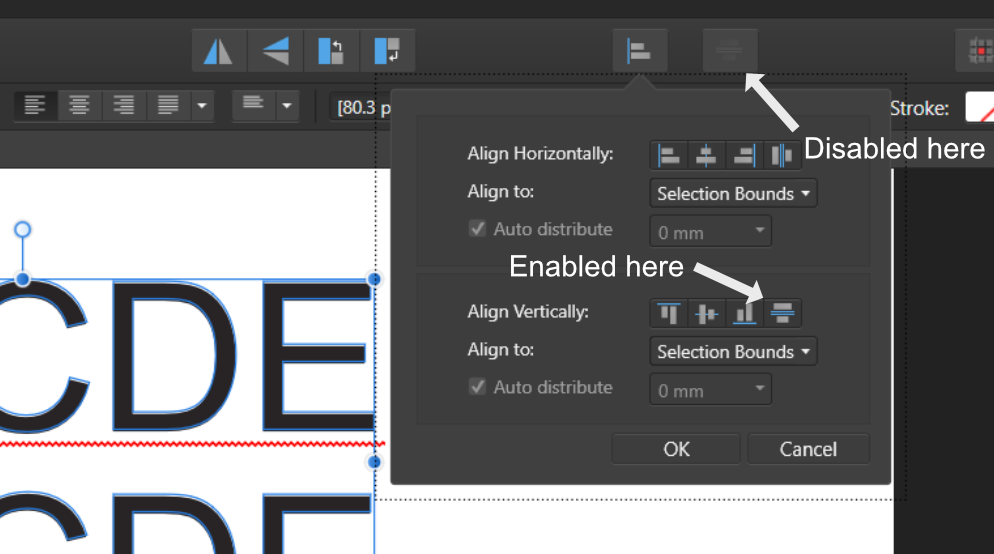Choose Space Horizontally in Align Horizontally row

pos(782,155)
